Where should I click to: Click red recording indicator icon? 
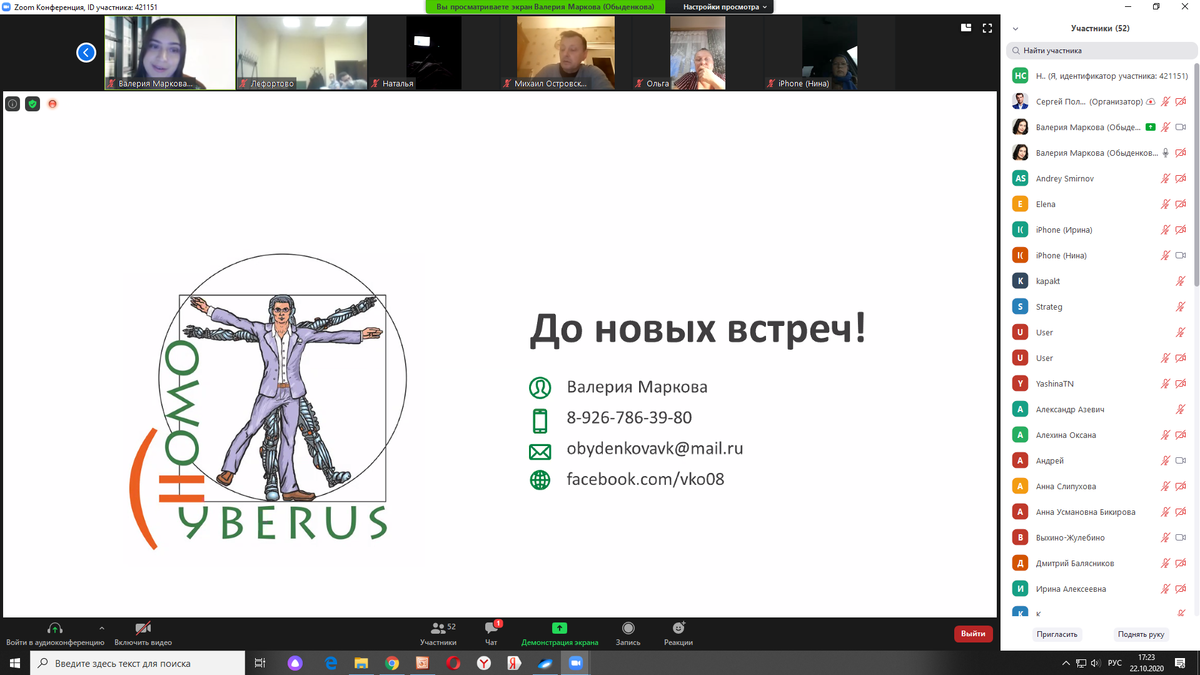tap(52, 103)
